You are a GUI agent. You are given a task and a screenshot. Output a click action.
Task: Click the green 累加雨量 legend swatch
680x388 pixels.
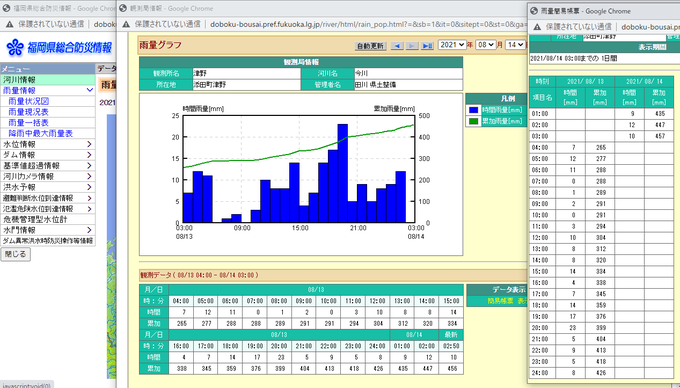pyautogui.click(x=474, y=121)
